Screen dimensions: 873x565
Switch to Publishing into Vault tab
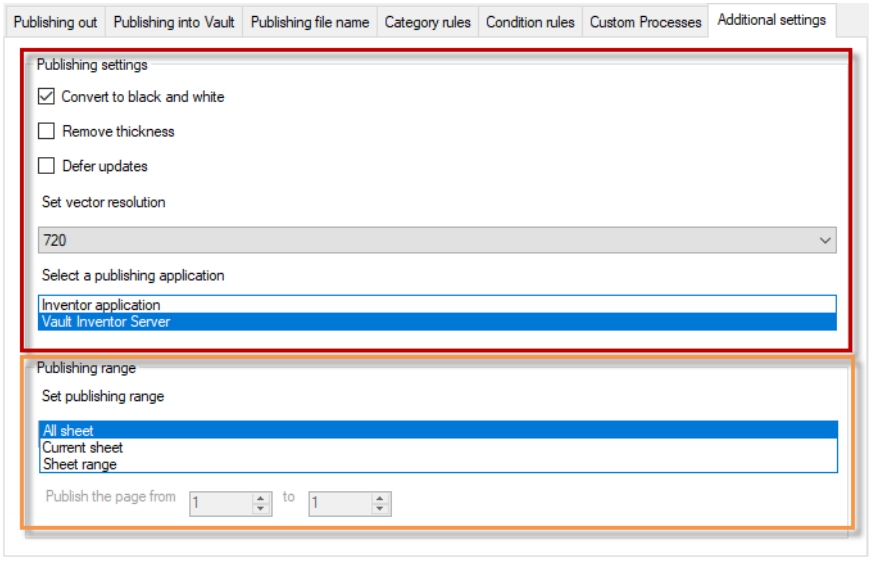[174, 22]
